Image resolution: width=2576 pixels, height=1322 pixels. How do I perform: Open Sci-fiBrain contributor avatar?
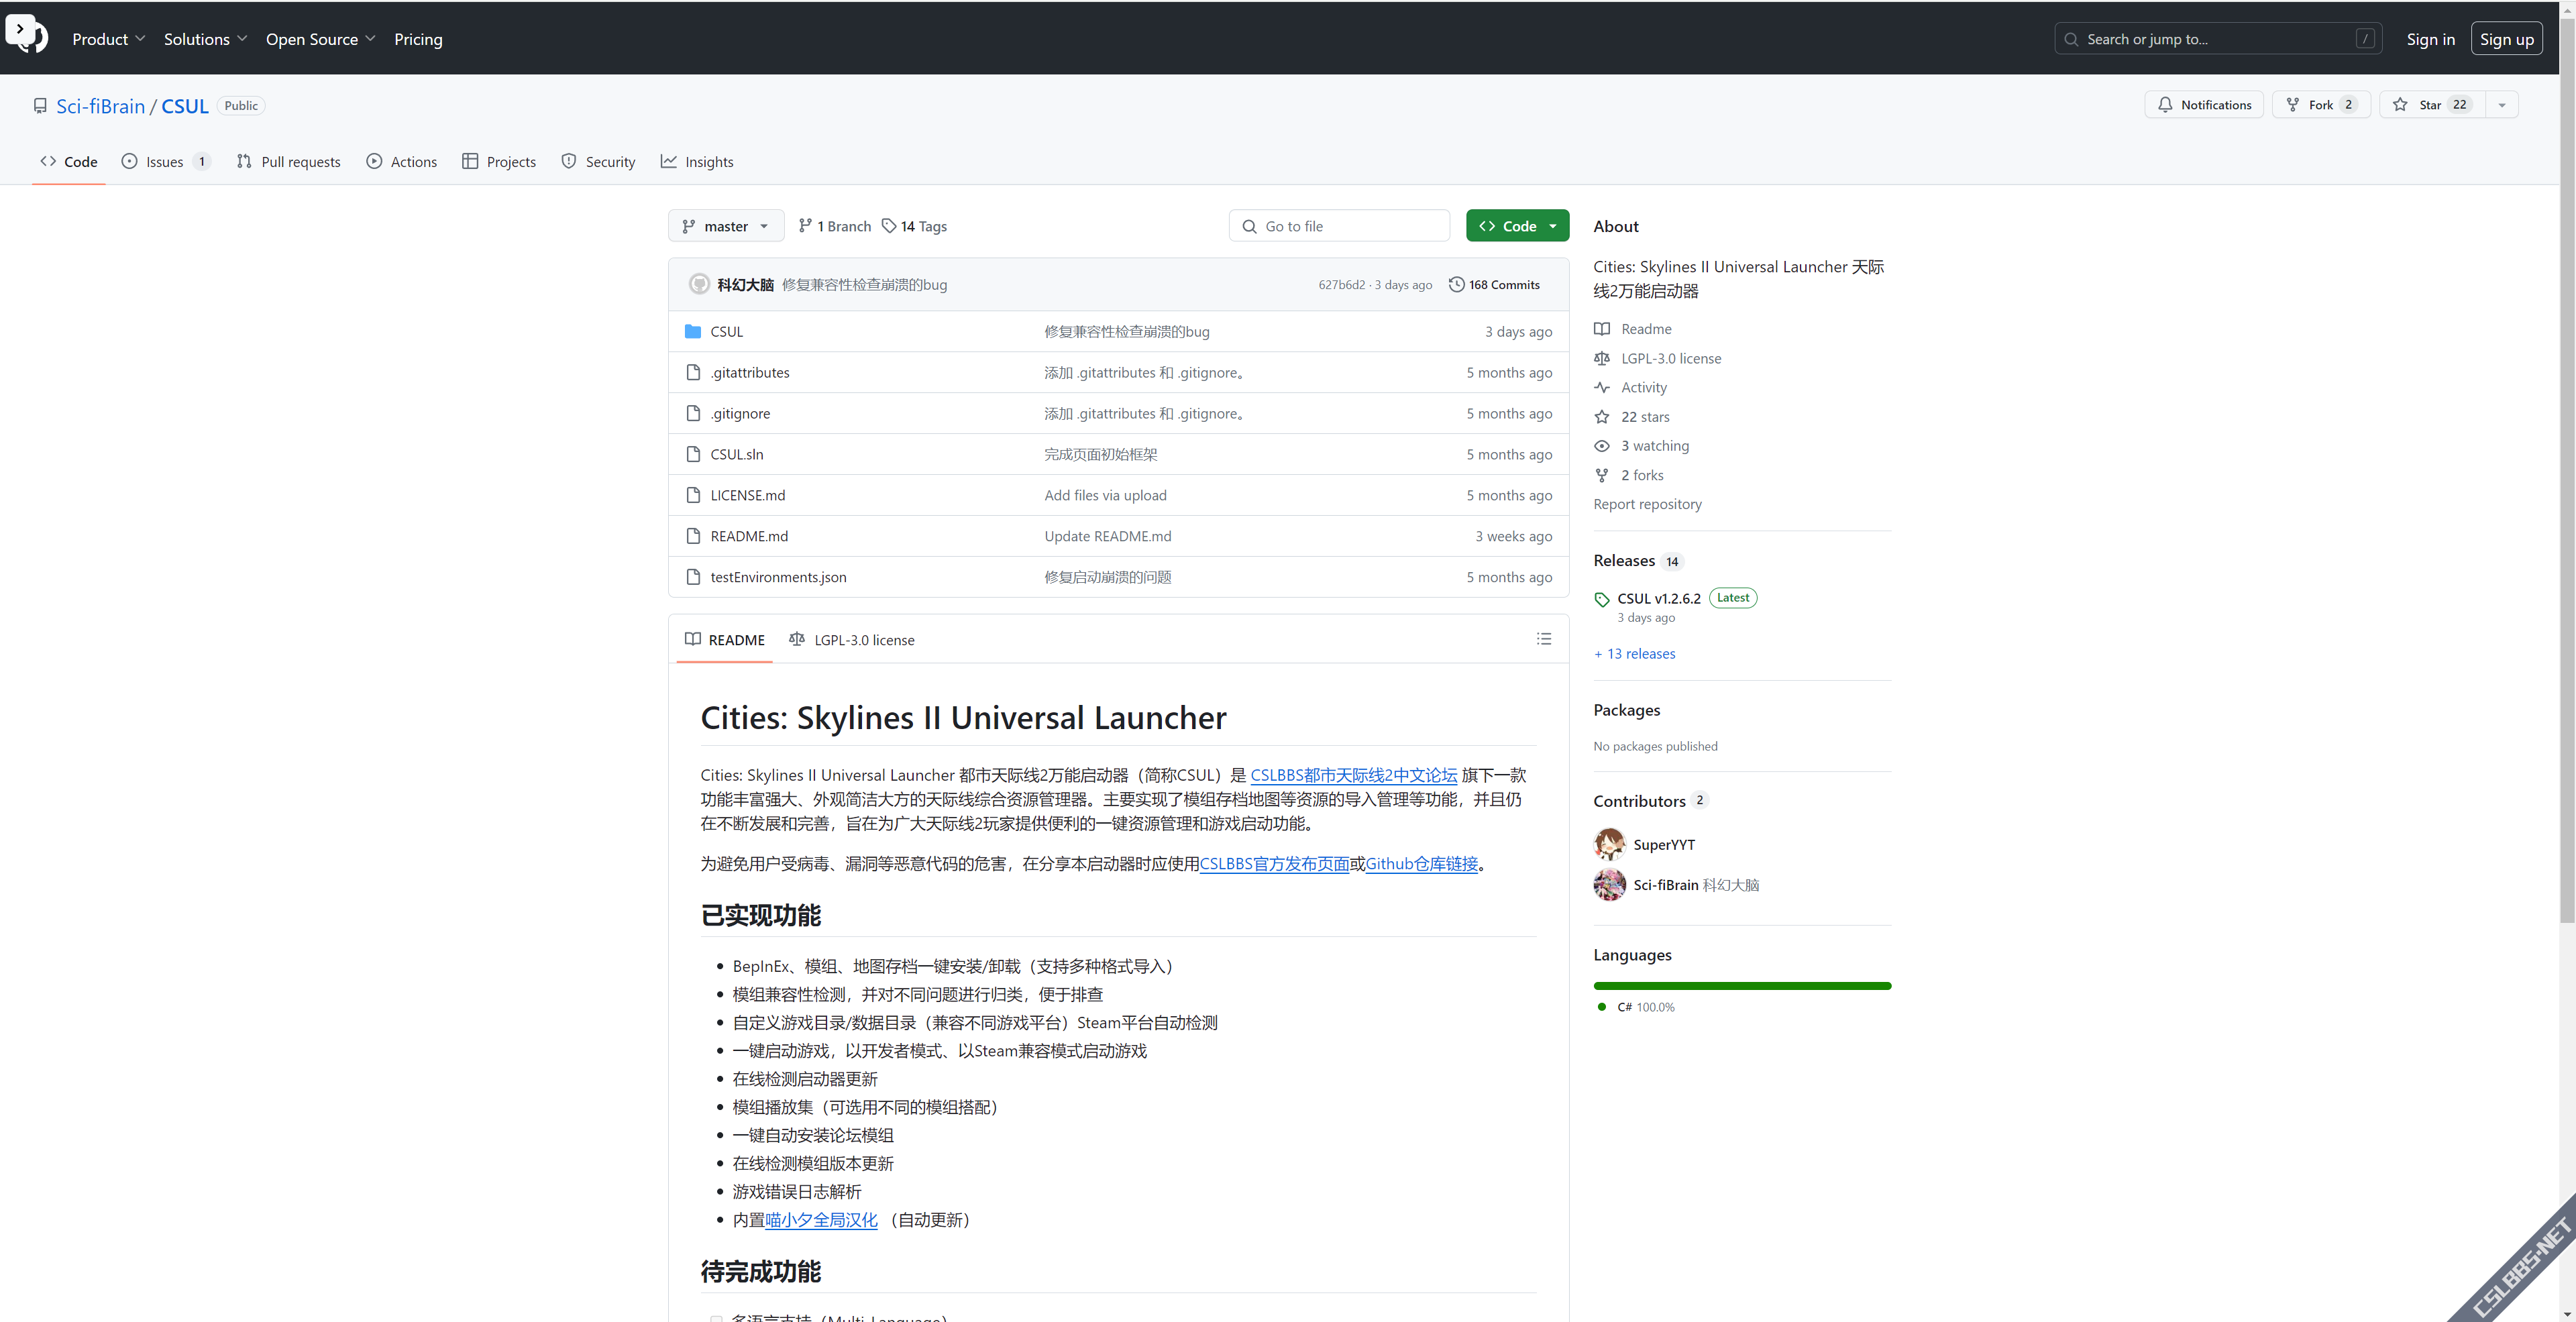(x=1610, y=885)
